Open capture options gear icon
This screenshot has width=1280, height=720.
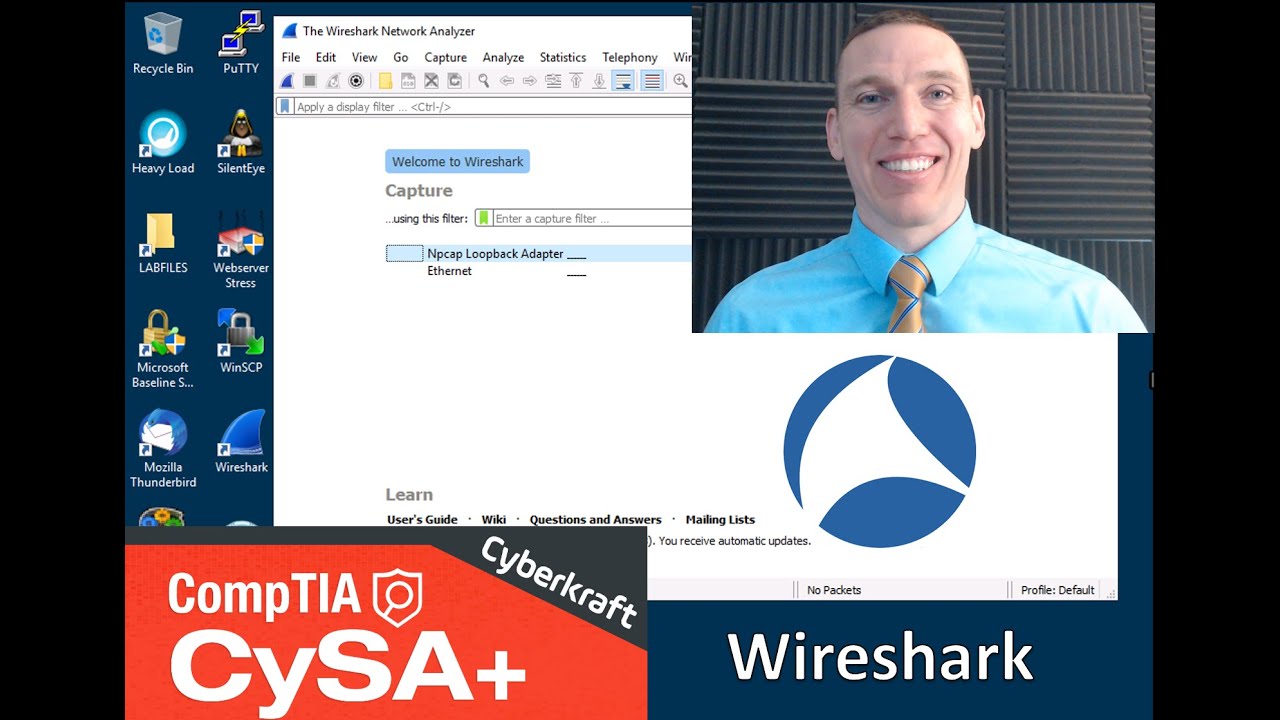click(356, 81)
